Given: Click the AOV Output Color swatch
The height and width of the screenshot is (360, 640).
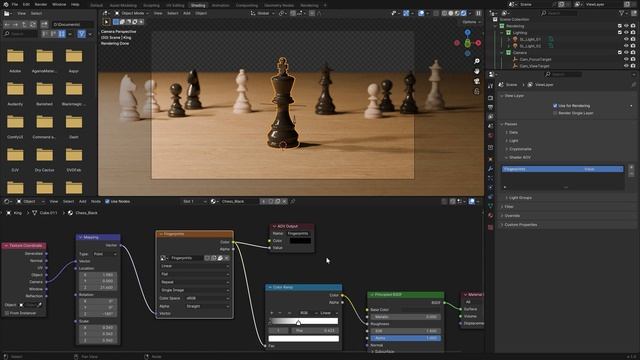Looking at the screenshot, I should click(300, 241).
